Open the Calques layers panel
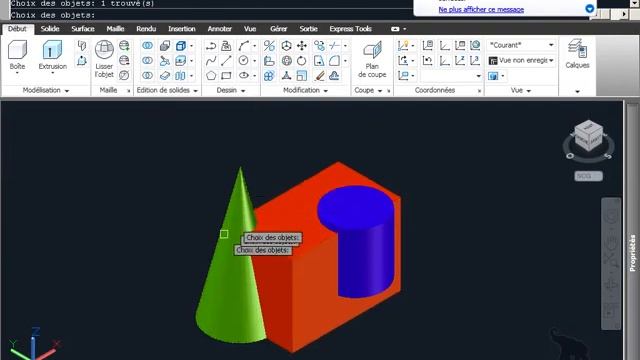The image size is (640, 360). click(577, 53)
